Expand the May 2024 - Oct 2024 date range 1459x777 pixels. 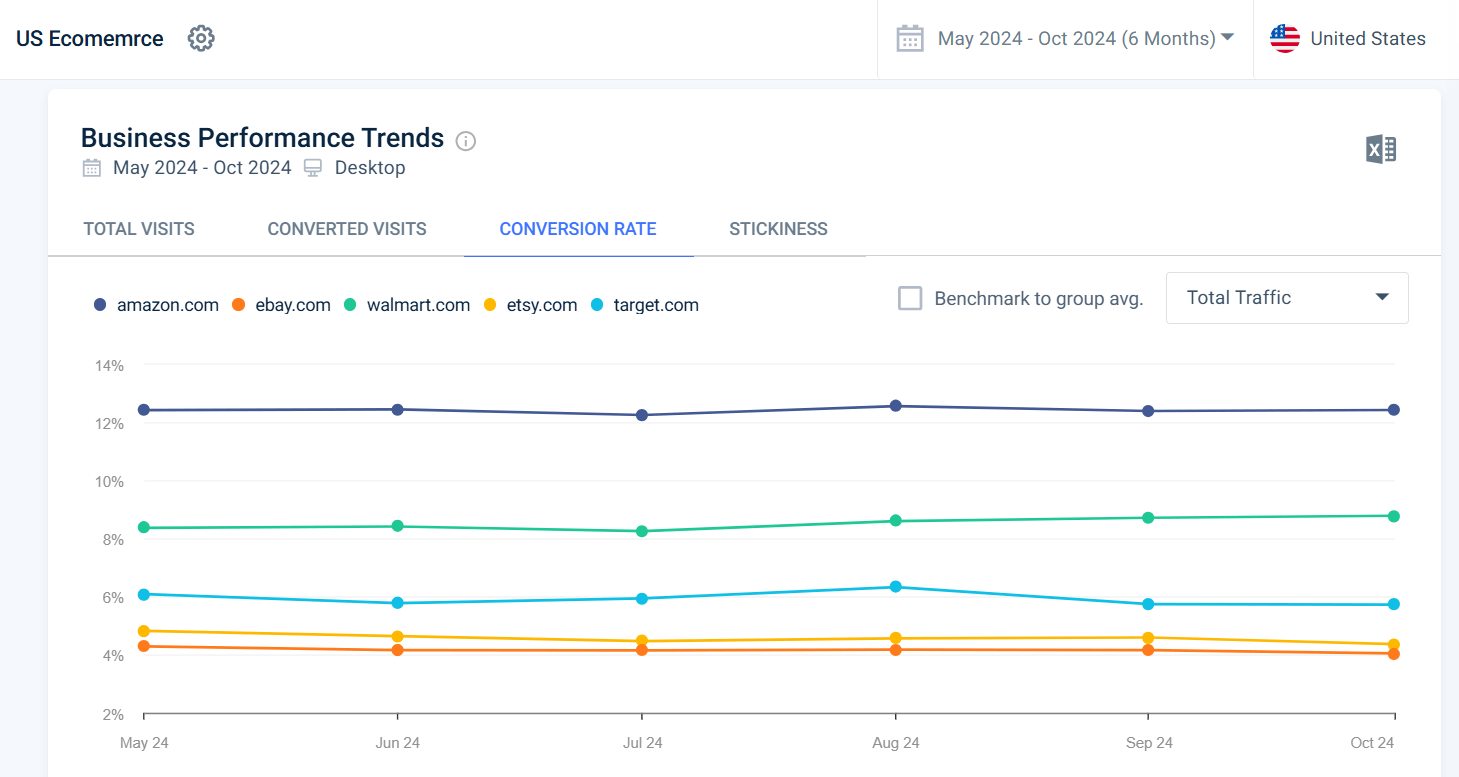[x=1085, y=39]
